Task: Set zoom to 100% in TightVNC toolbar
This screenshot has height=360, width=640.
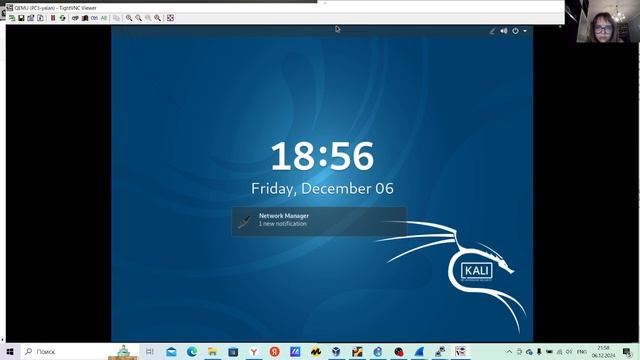Action: pos(148,18)
